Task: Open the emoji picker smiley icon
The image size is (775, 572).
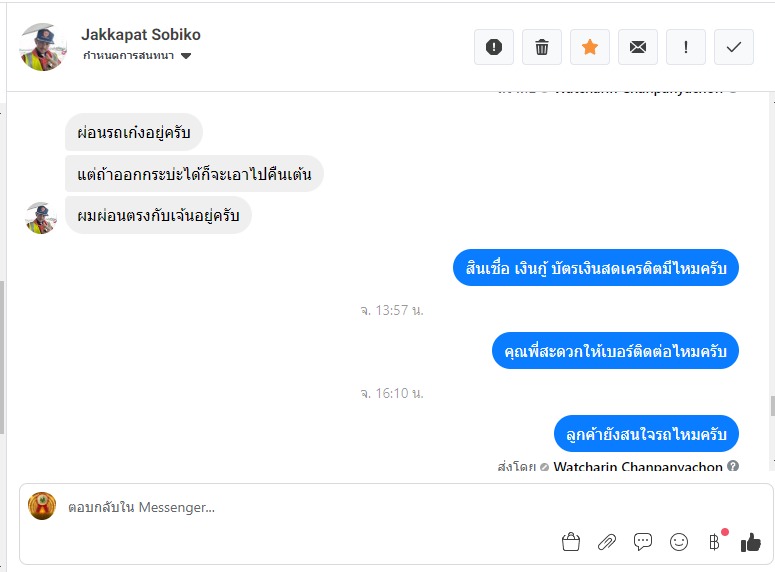Action: tap(679, 542)
